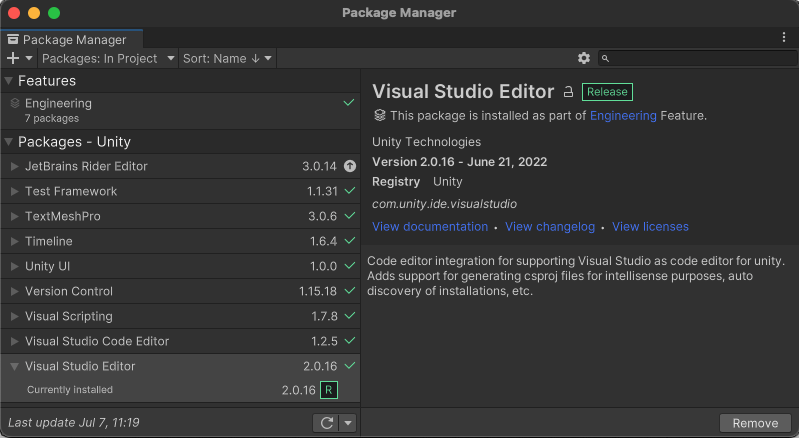Open the dropdown arrow next to refresh
This screenshot has width=799, height=438.
pyautogui.click(x=348, y=423)
